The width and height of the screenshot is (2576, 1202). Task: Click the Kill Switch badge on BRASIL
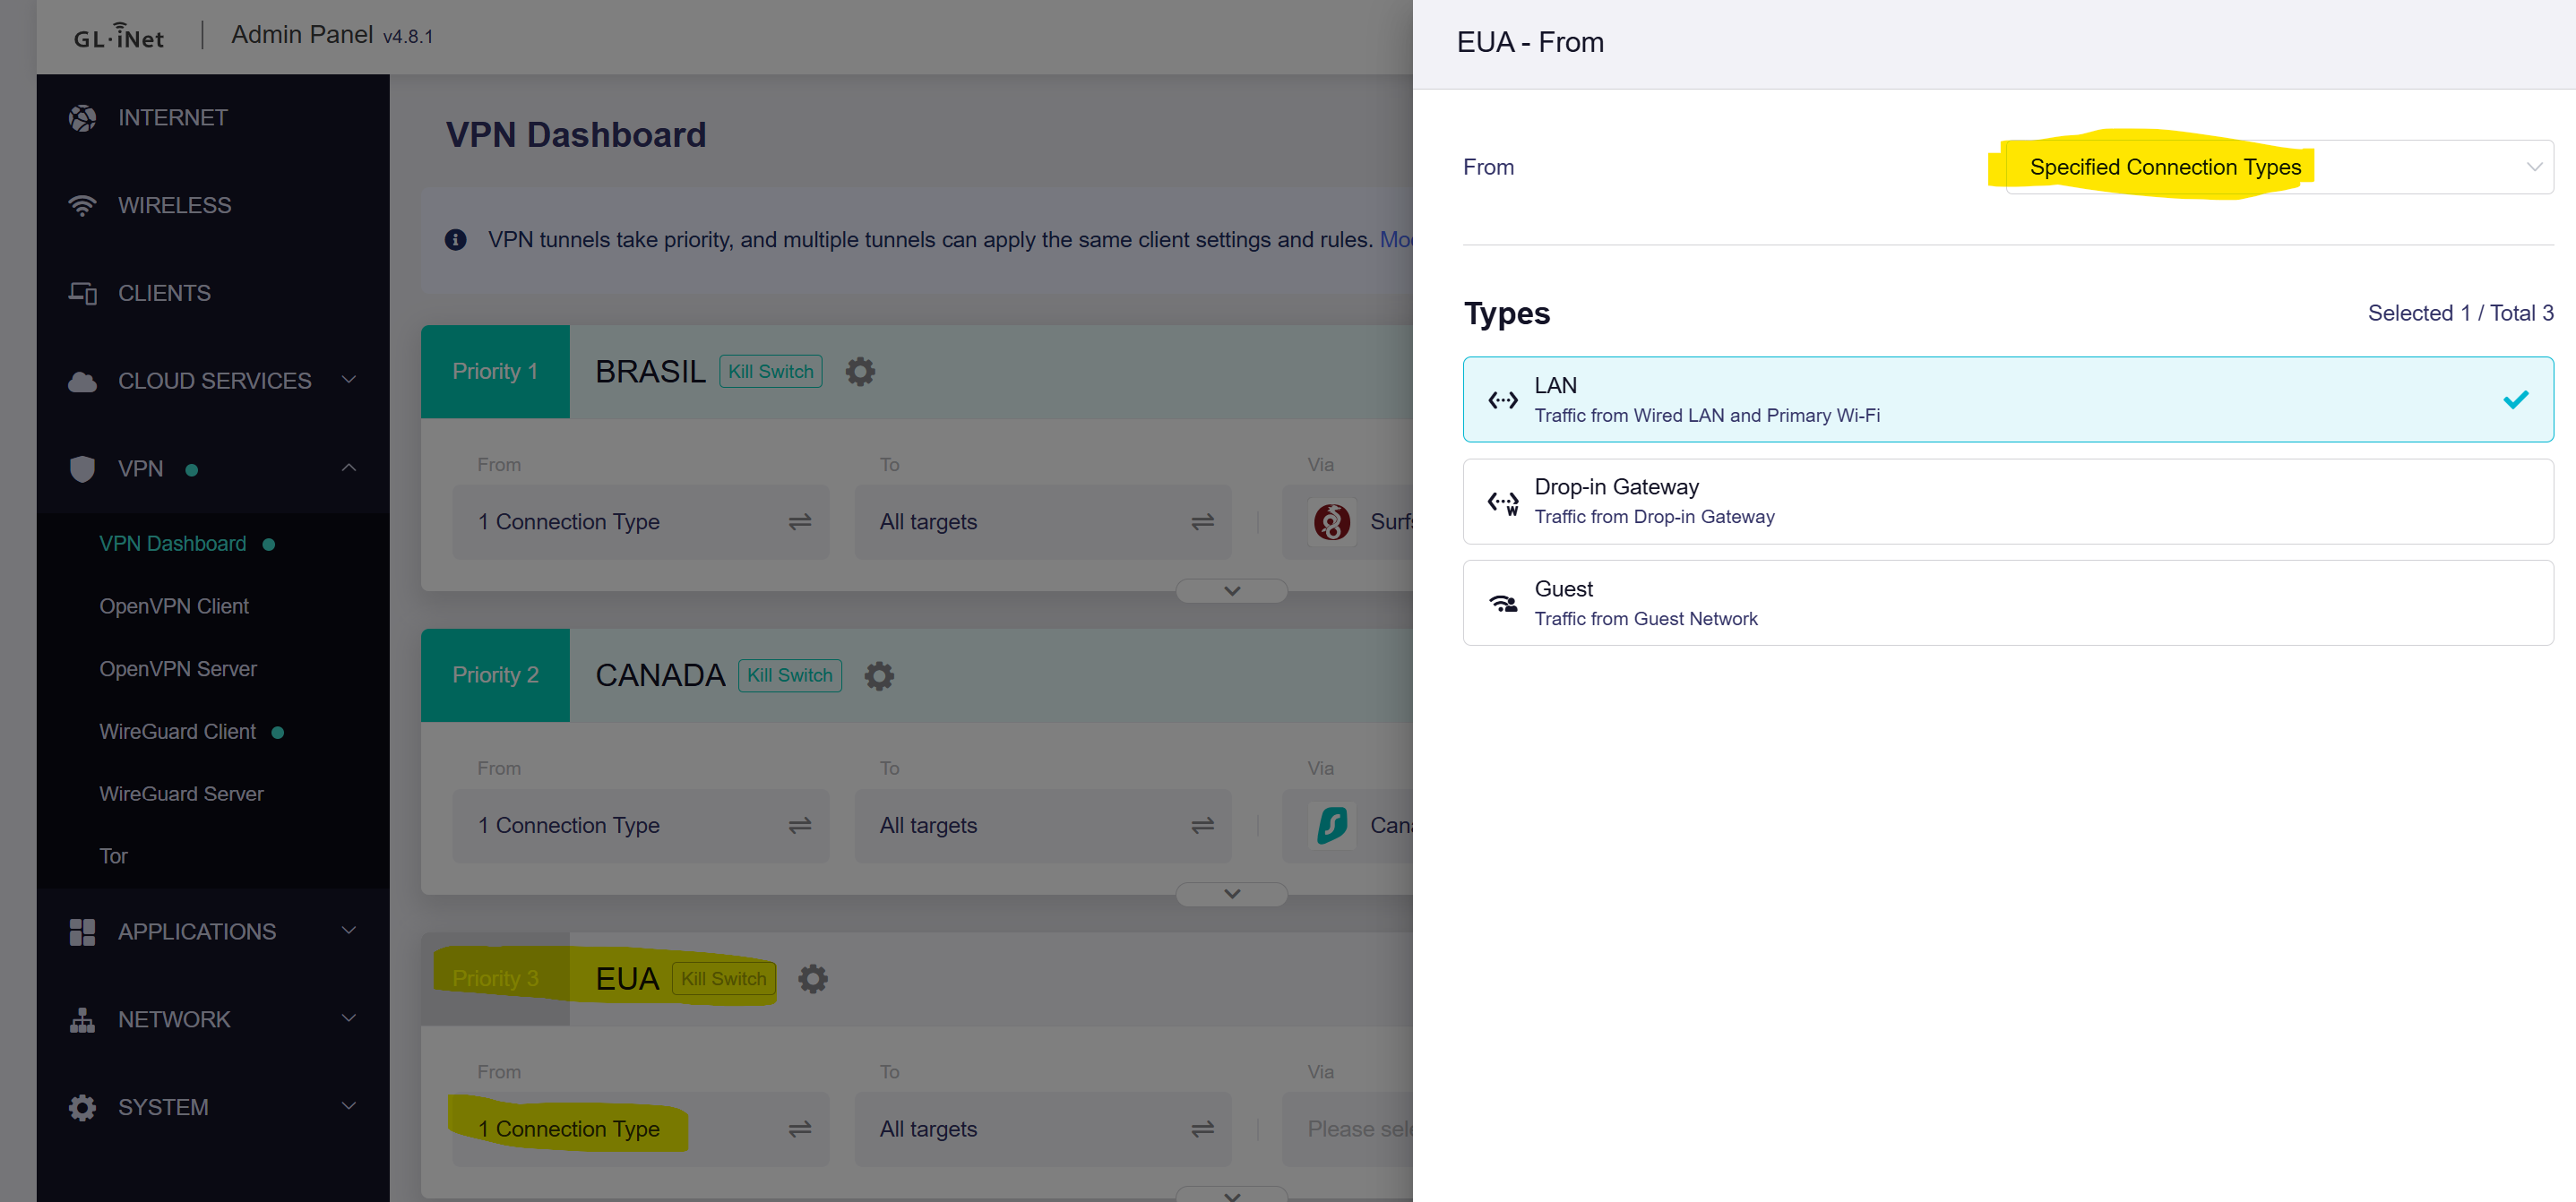point(770,372)
